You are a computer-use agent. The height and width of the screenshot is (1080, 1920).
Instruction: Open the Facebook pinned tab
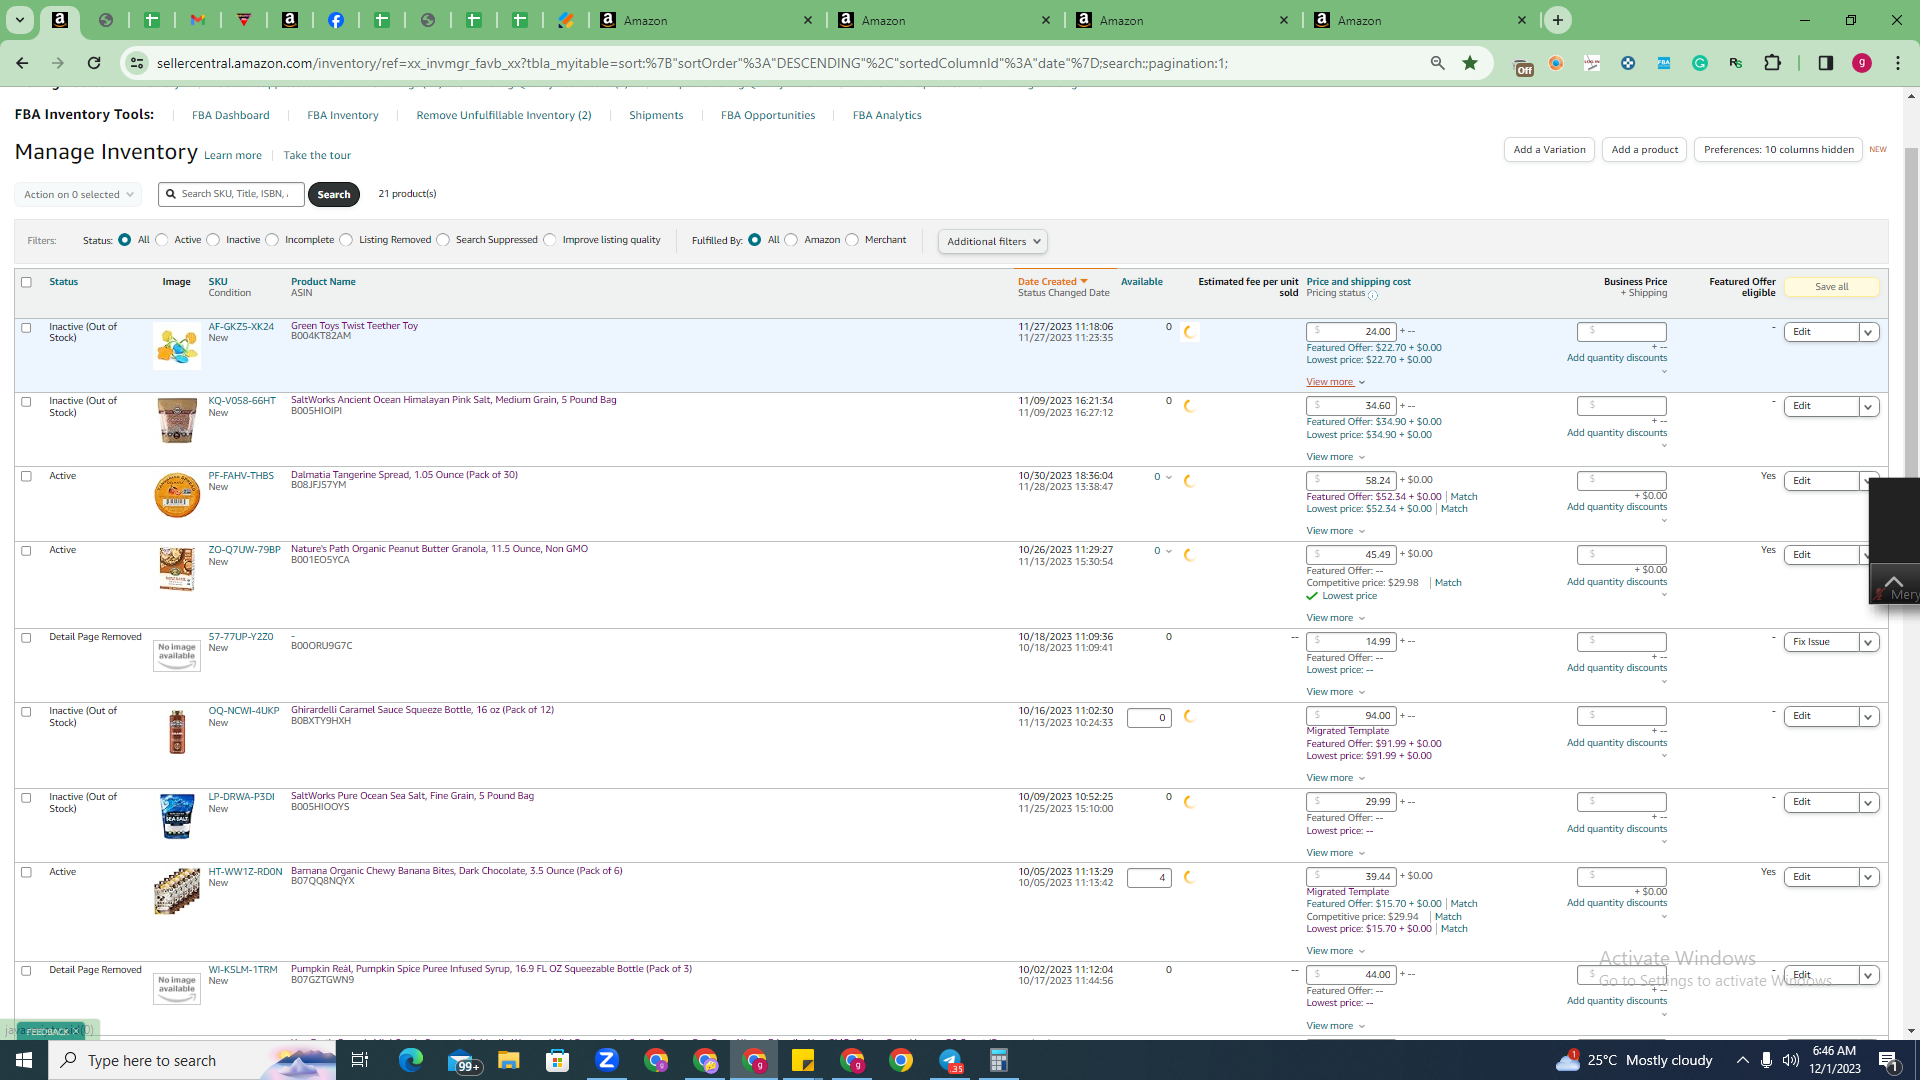pyautogui.click(x=336, y=20)
